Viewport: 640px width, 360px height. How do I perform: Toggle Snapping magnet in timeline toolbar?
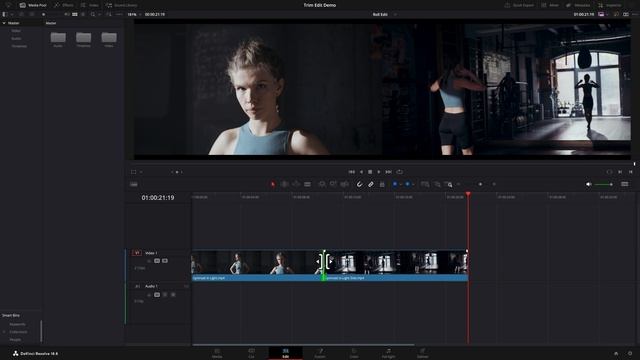tap(359, 184)
